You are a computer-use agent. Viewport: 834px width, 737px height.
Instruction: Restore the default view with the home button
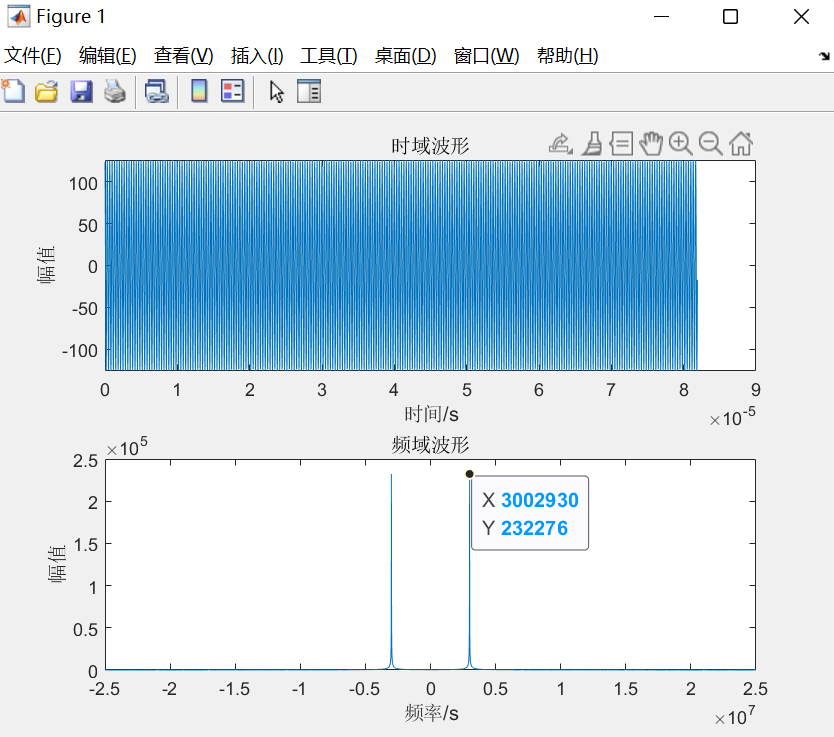[x=740, y=144]
